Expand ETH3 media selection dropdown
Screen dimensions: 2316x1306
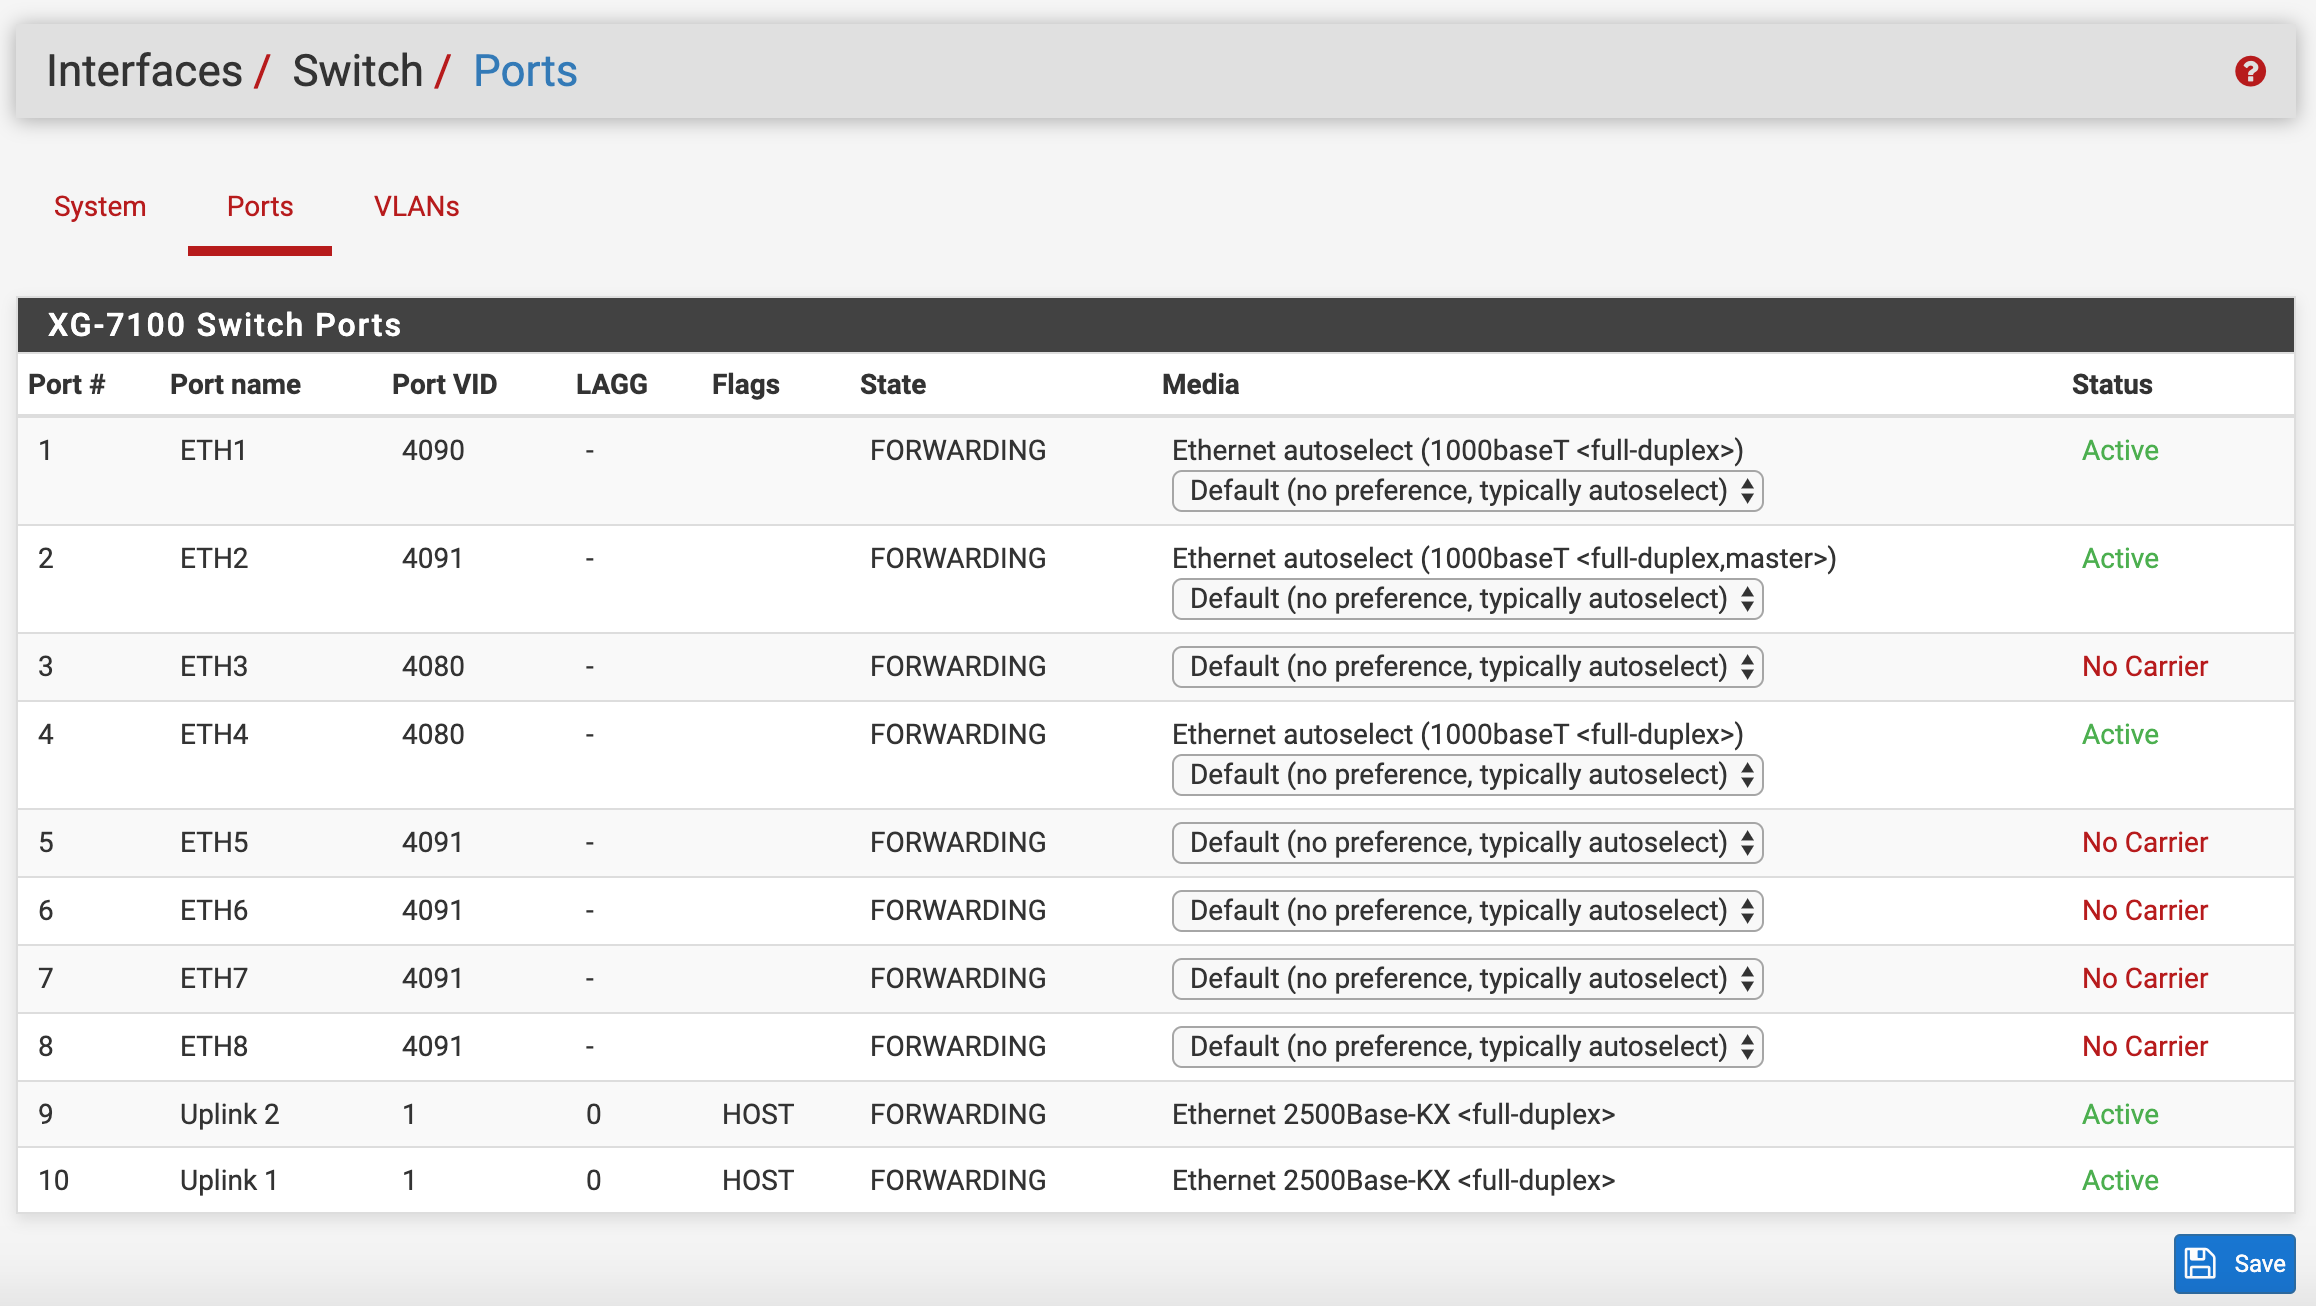1467,667
